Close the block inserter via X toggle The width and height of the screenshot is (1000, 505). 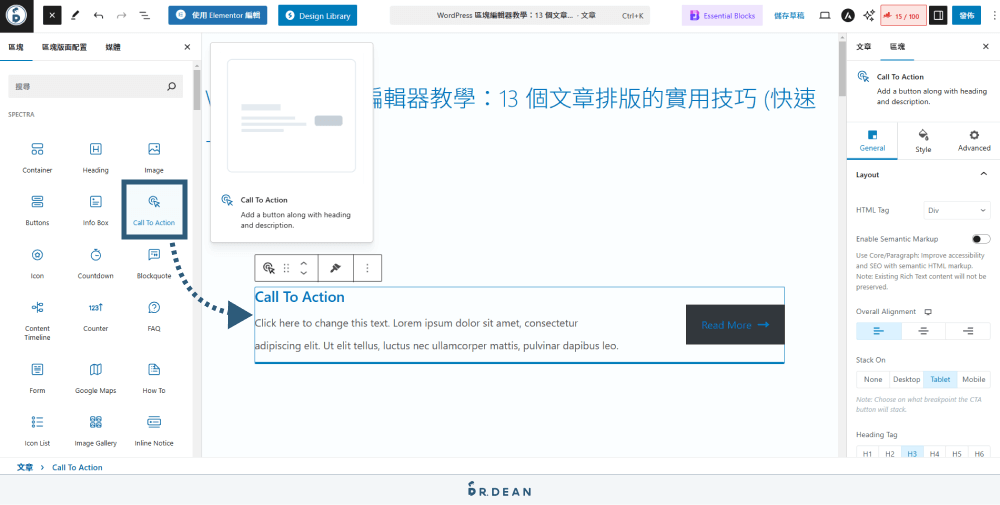click(x=52, y=15)
